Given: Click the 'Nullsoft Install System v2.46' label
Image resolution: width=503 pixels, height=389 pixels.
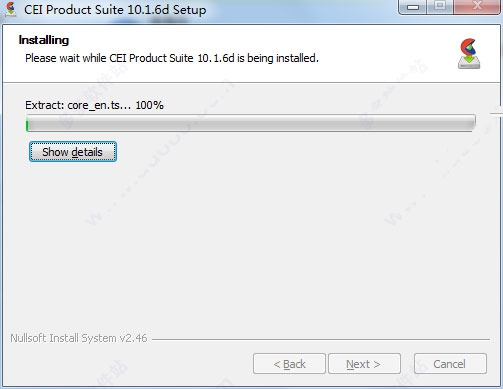Looking at the screenshot, I should pyautogui.click(x=79, y=338).
